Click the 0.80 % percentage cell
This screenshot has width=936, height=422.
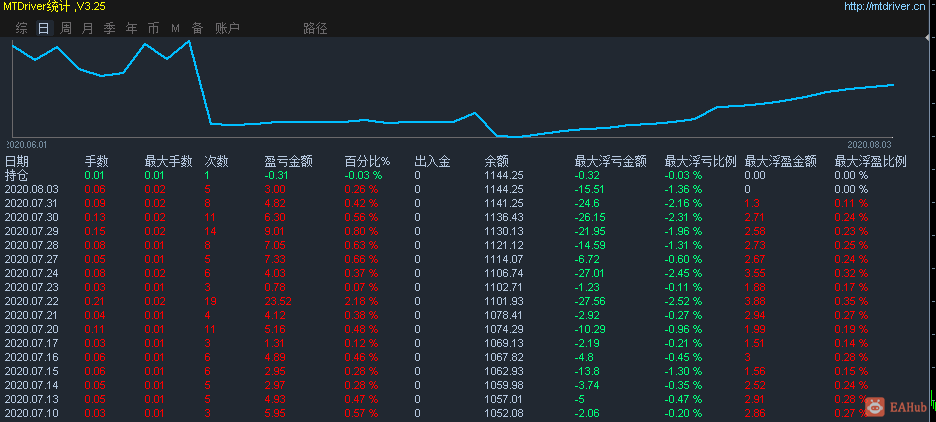361,231
